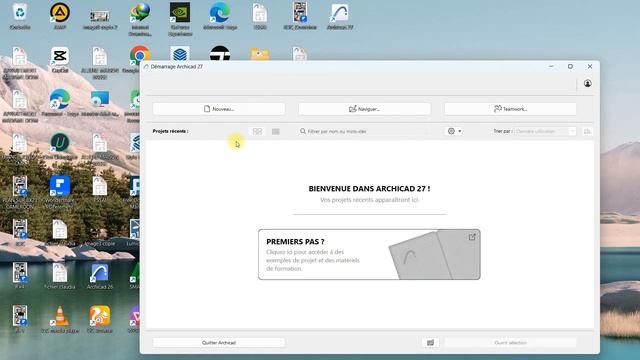Click external link icon on Premiers pas card
Image resolution: width=640 pixels, height=360 pixels.
472,237
